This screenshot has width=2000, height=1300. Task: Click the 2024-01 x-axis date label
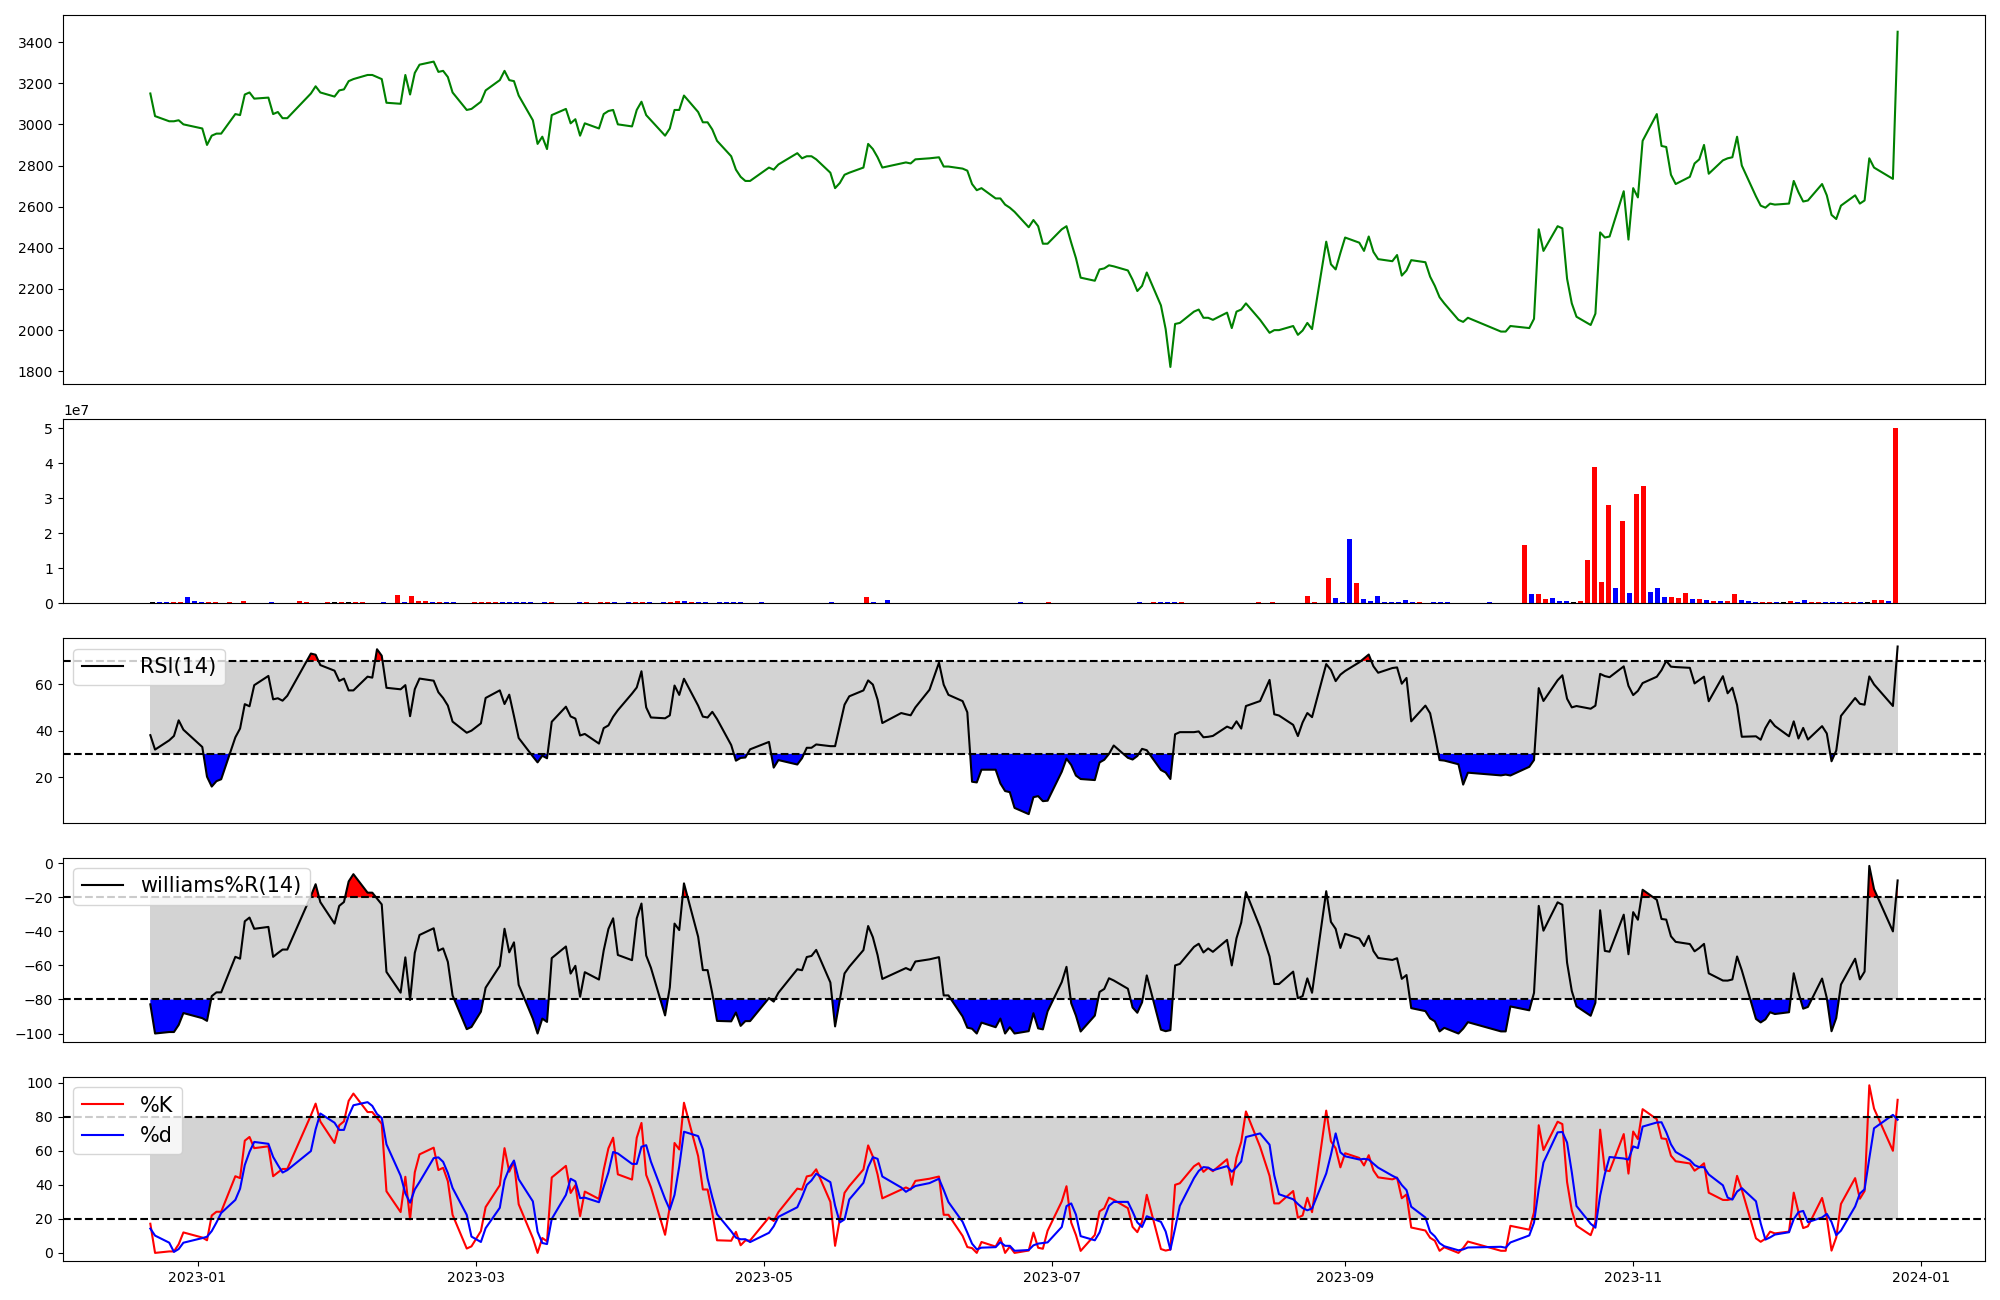(1921, 1277)
